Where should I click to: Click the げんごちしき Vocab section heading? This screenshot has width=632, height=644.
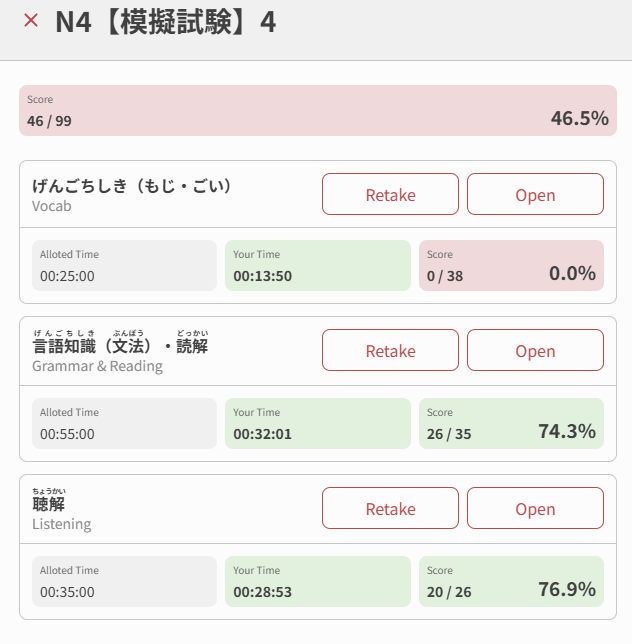131,186
